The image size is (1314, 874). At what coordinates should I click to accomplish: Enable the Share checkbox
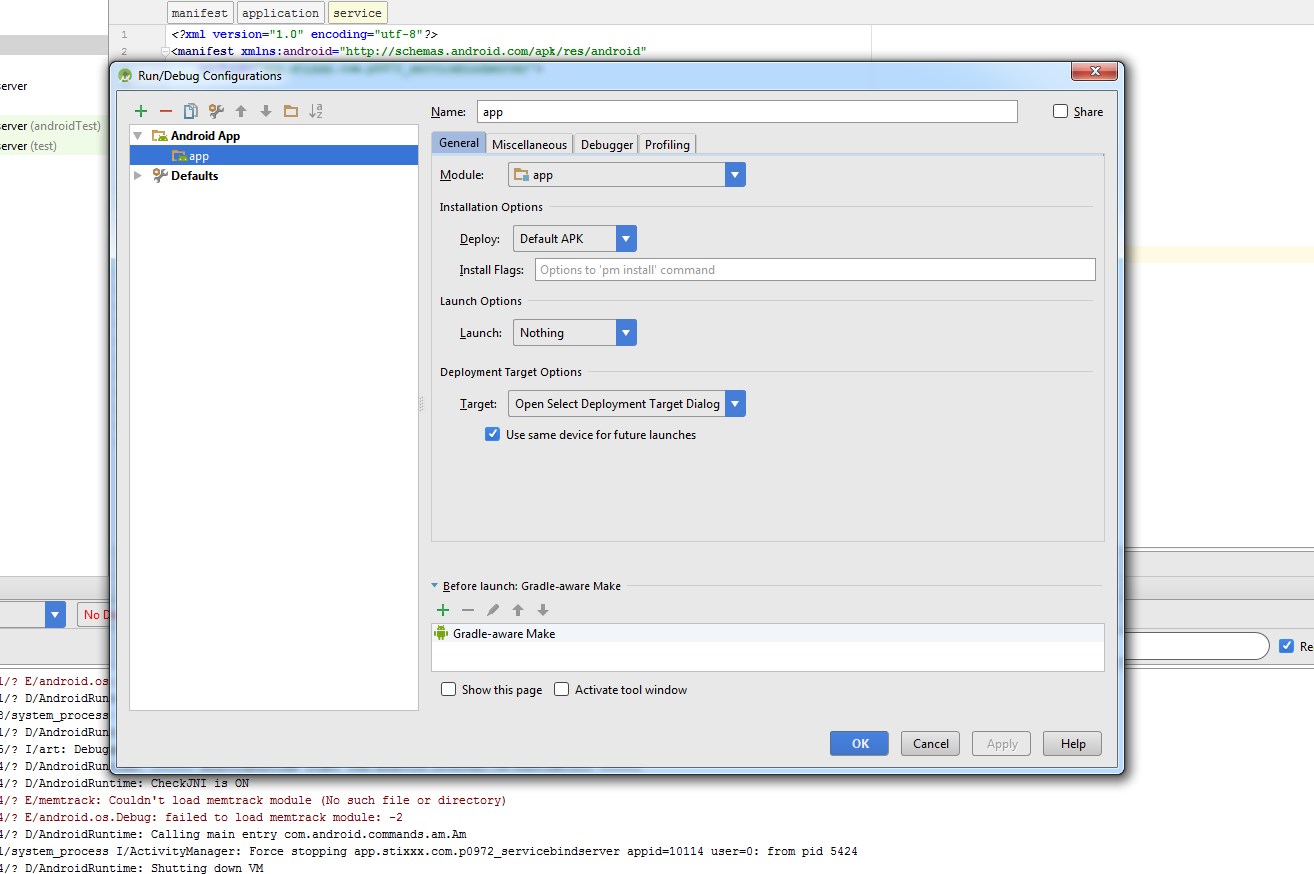[x=1061, y=111]
